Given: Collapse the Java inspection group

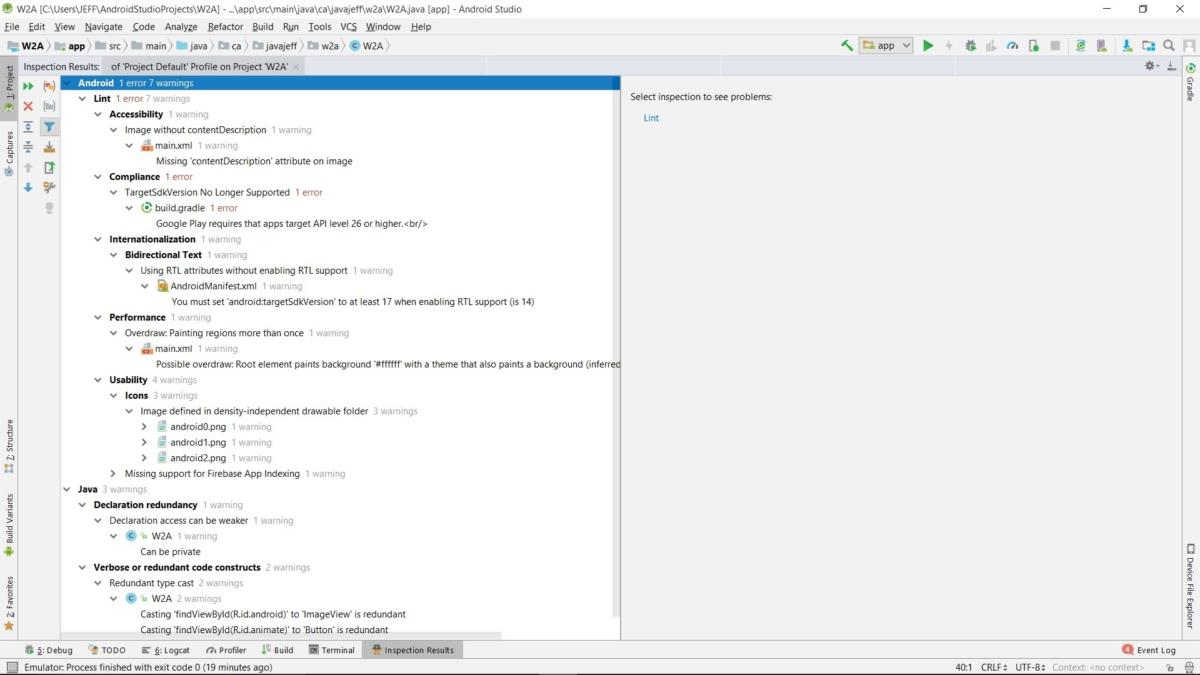Looking at the screenshot, I should [x=67, y=490].
